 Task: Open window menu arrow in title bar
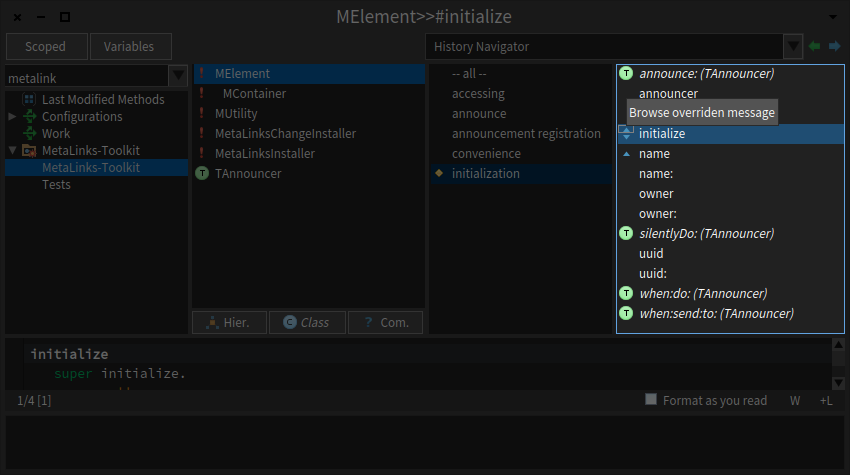833,17
